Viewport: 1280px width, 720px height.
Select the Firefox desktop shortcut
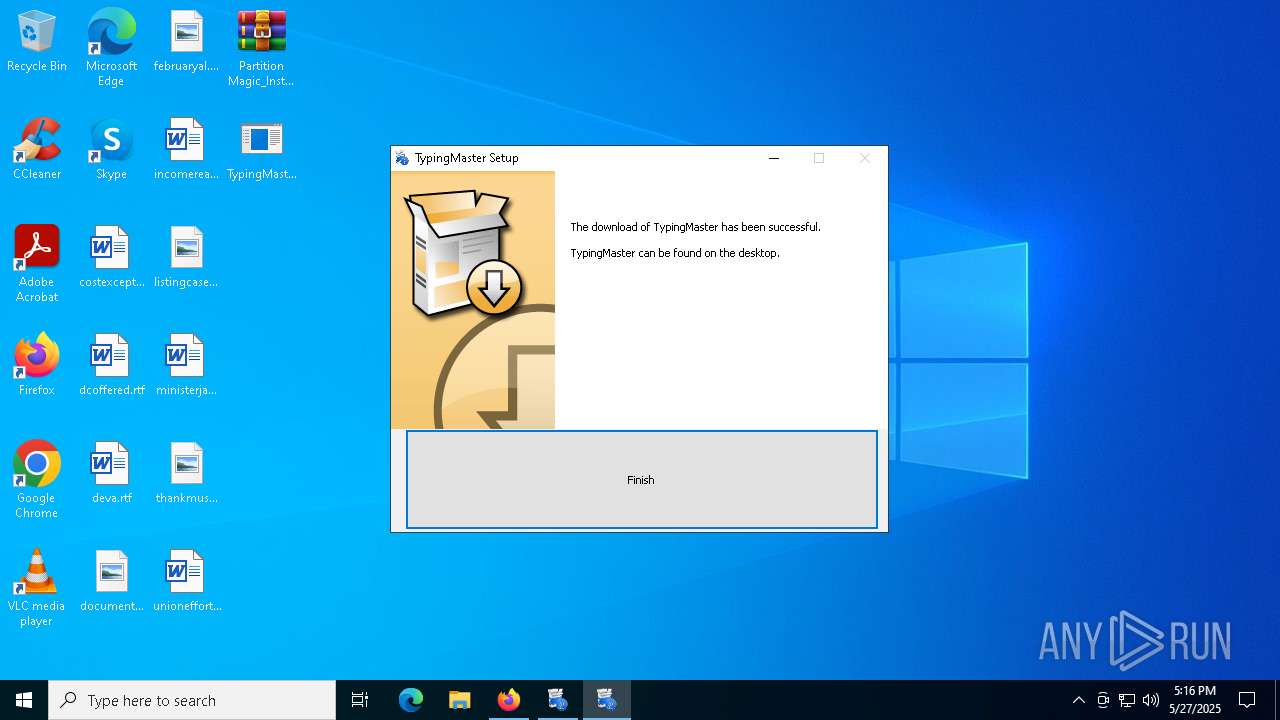click(x=37, y=366)
